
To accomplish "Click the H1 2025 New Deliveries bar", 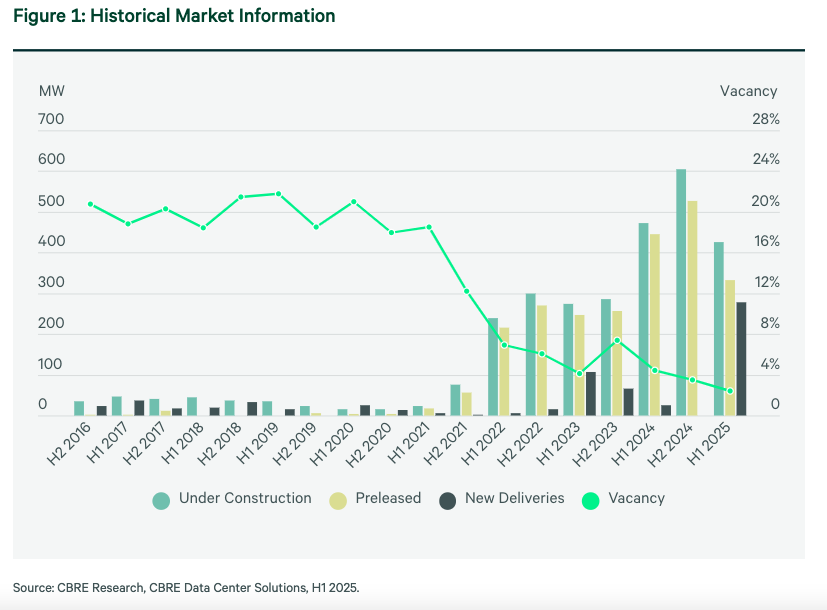I will click(741, 358).
